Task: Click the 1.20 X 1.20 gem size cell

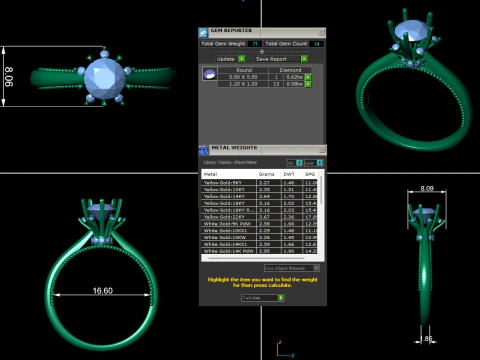Action: coord(243,84)
